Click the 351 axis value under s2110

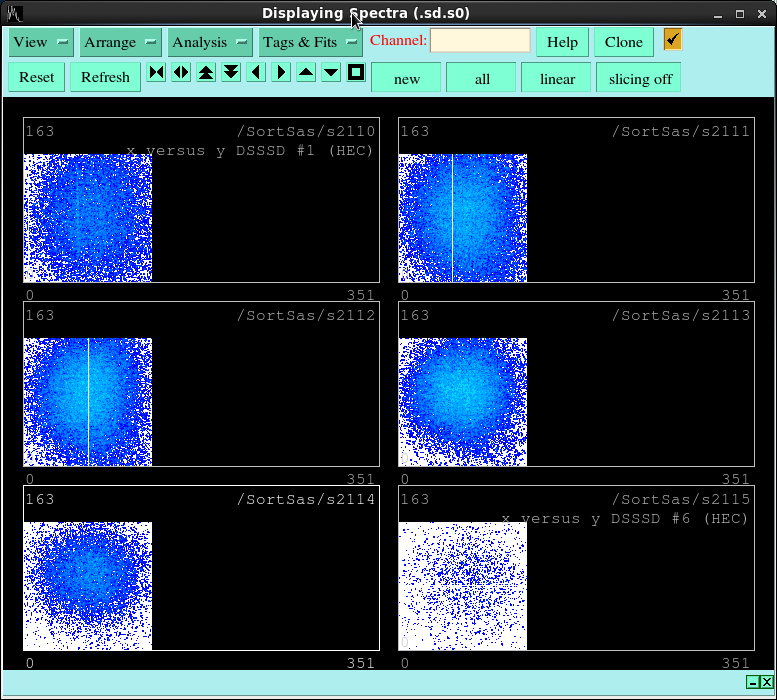click(x=360, y=295)
